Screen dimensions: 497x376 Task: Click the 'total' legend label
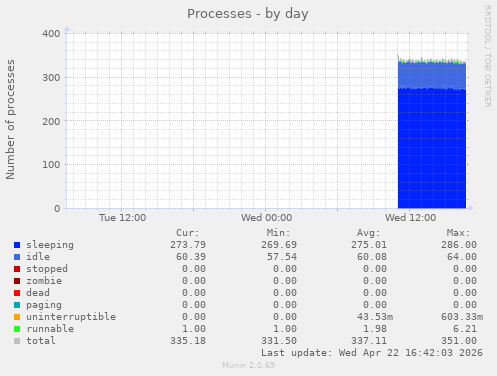click(41, 341)
